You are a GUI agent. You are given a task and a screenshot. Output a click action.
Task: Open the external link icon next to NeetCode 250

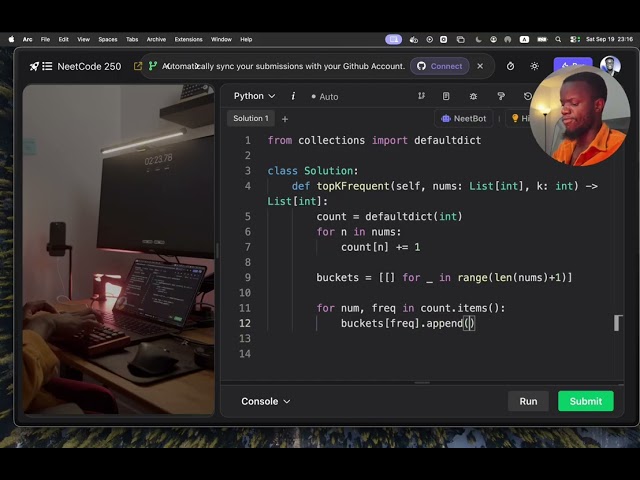click(x=138, y=66)
